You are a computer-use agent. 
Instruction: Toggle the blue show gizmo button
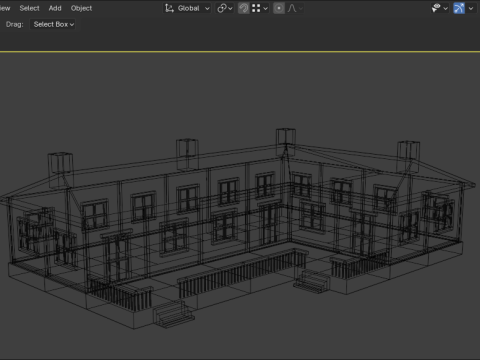pyautogui.click(x=459, y=8)
